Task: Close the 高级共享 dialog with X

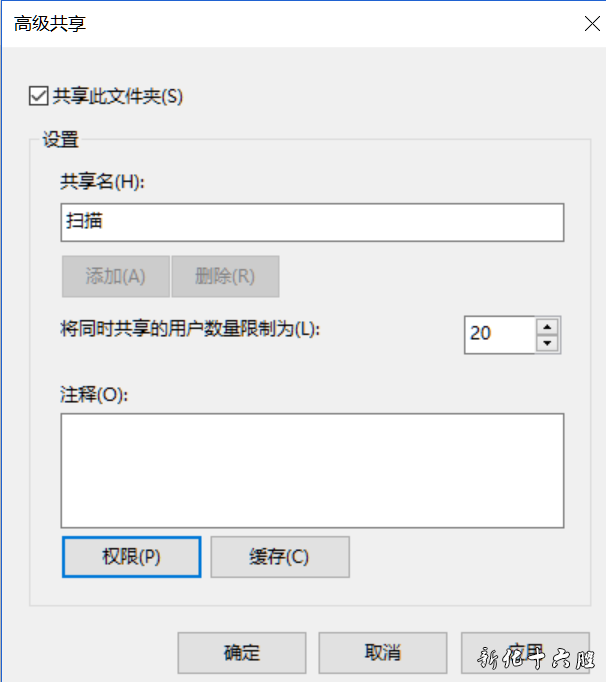Action: point(592,23)
